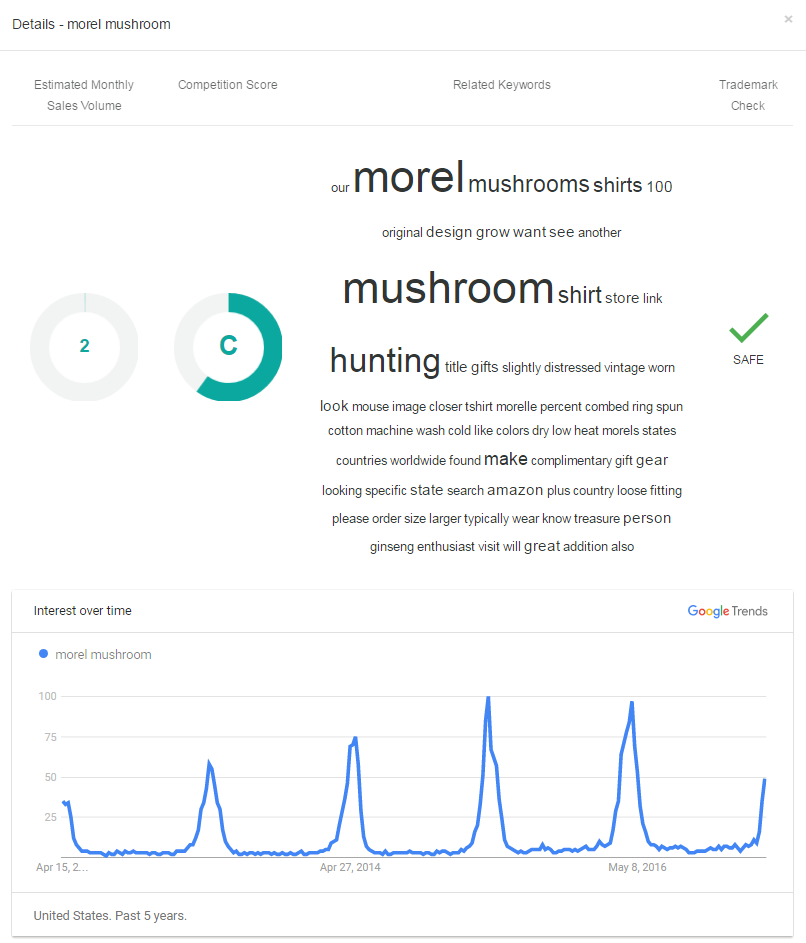
Task: Click the 'hunting' keyword
Action: click(x=385, y=361)
